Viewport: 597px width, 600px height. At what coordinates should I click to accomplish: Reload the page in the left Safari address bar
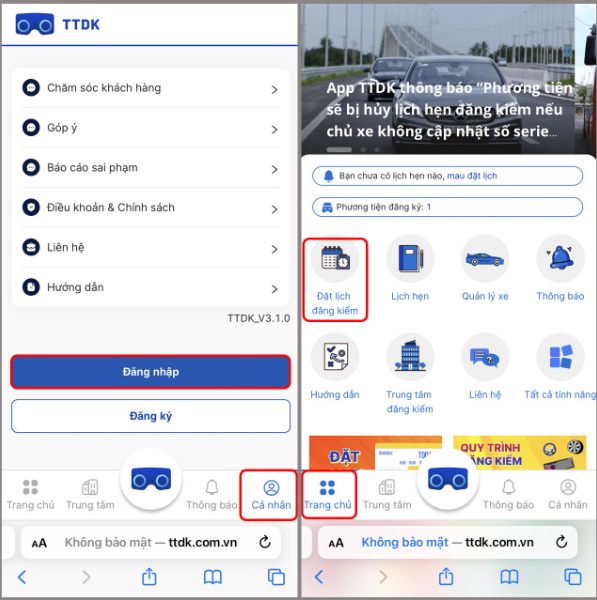coord(265,542)
